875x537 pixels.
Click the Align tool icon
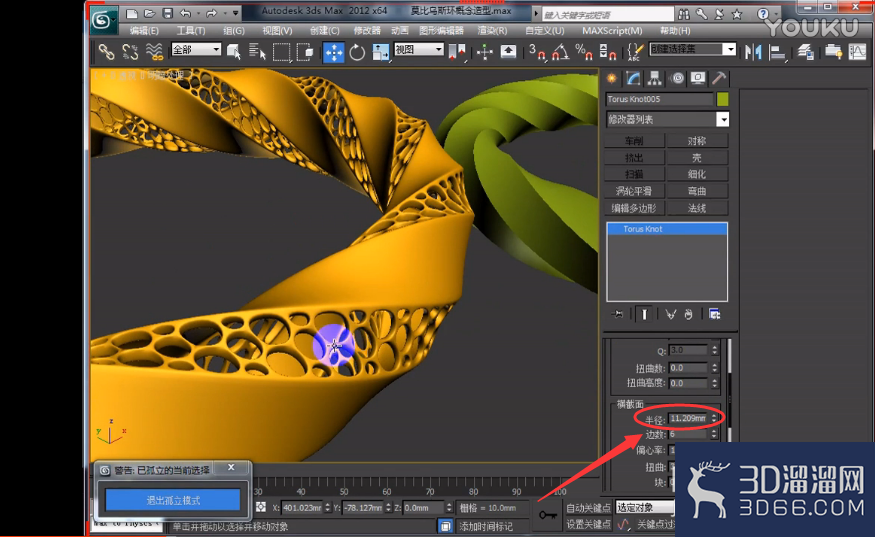click(x=777, y=52)
